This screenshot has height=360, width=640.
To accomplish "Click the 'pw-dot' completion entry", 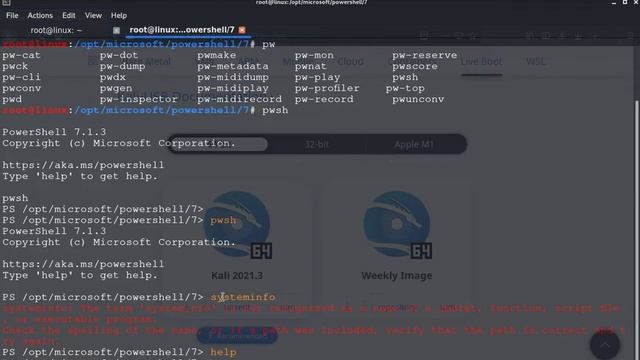I will [x=119, y=55].
